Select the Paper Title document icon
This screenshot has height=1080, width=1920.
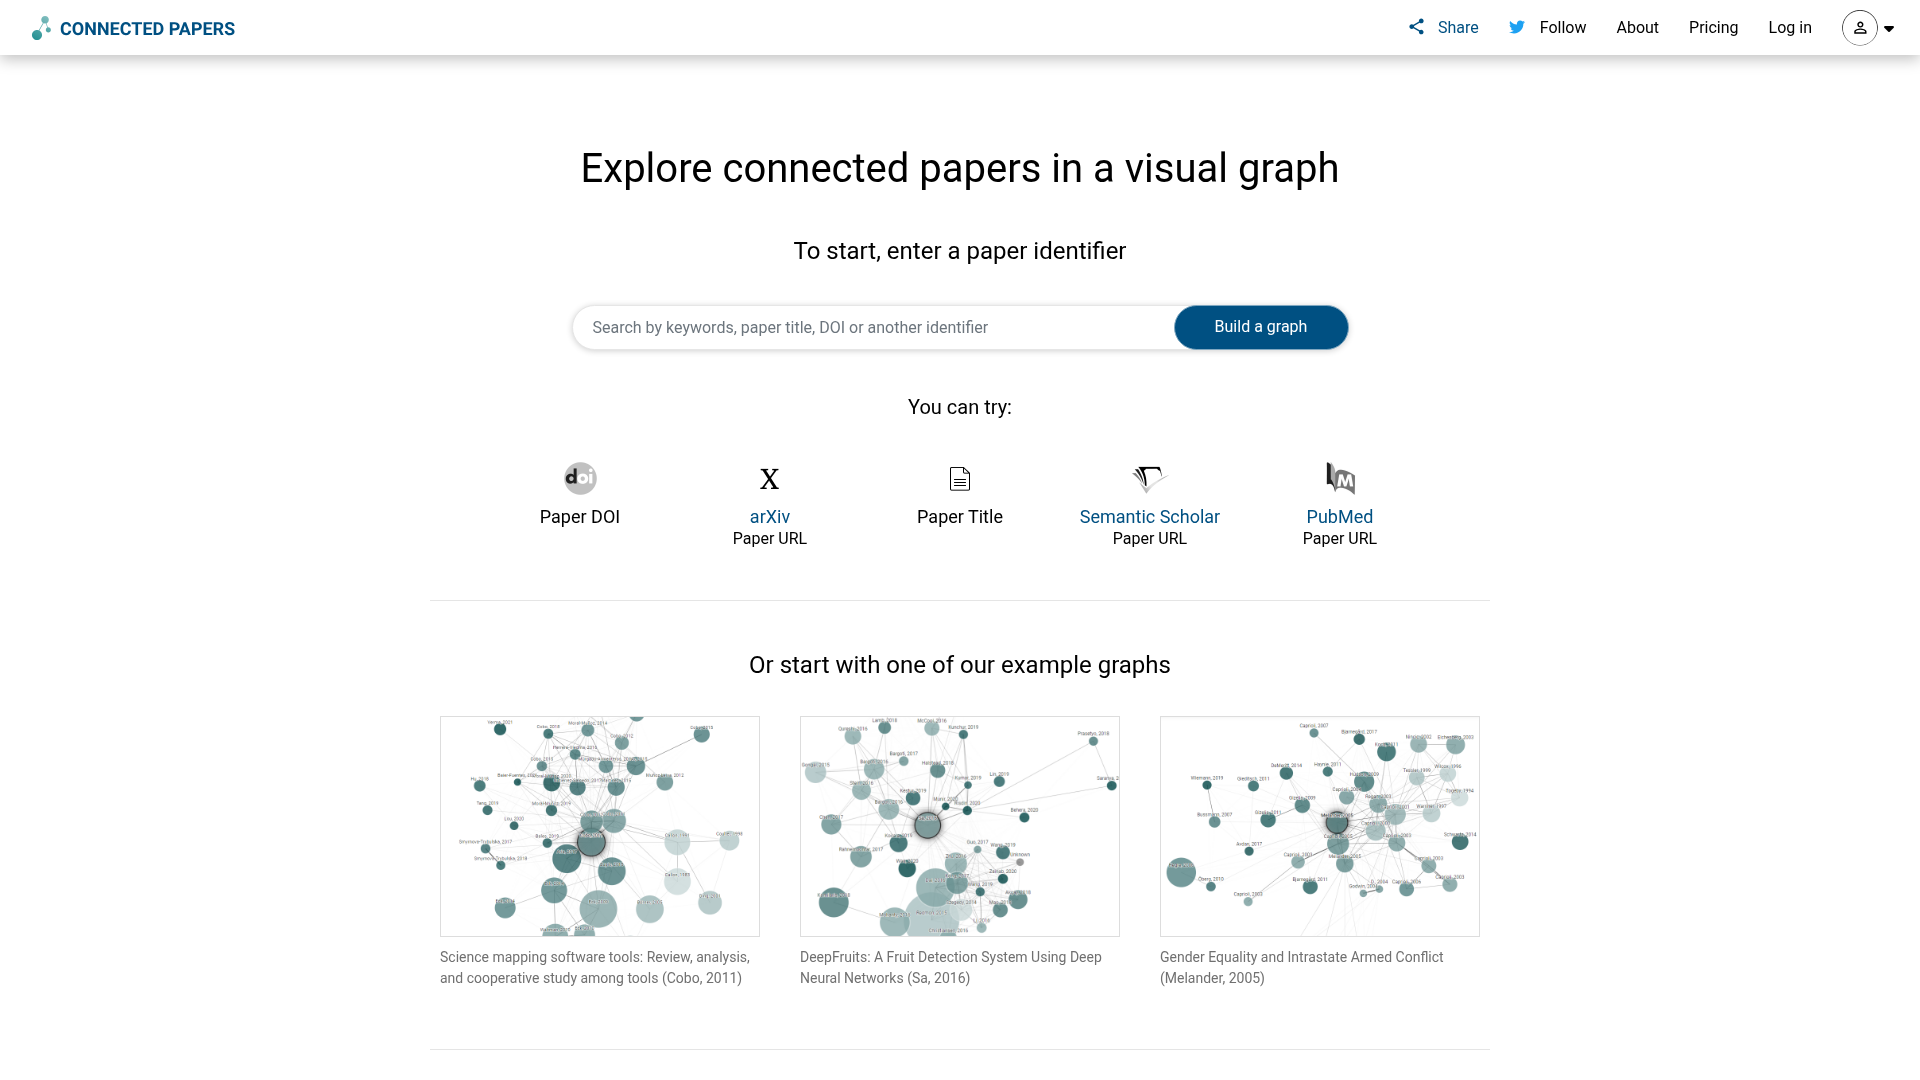[959, 478]
